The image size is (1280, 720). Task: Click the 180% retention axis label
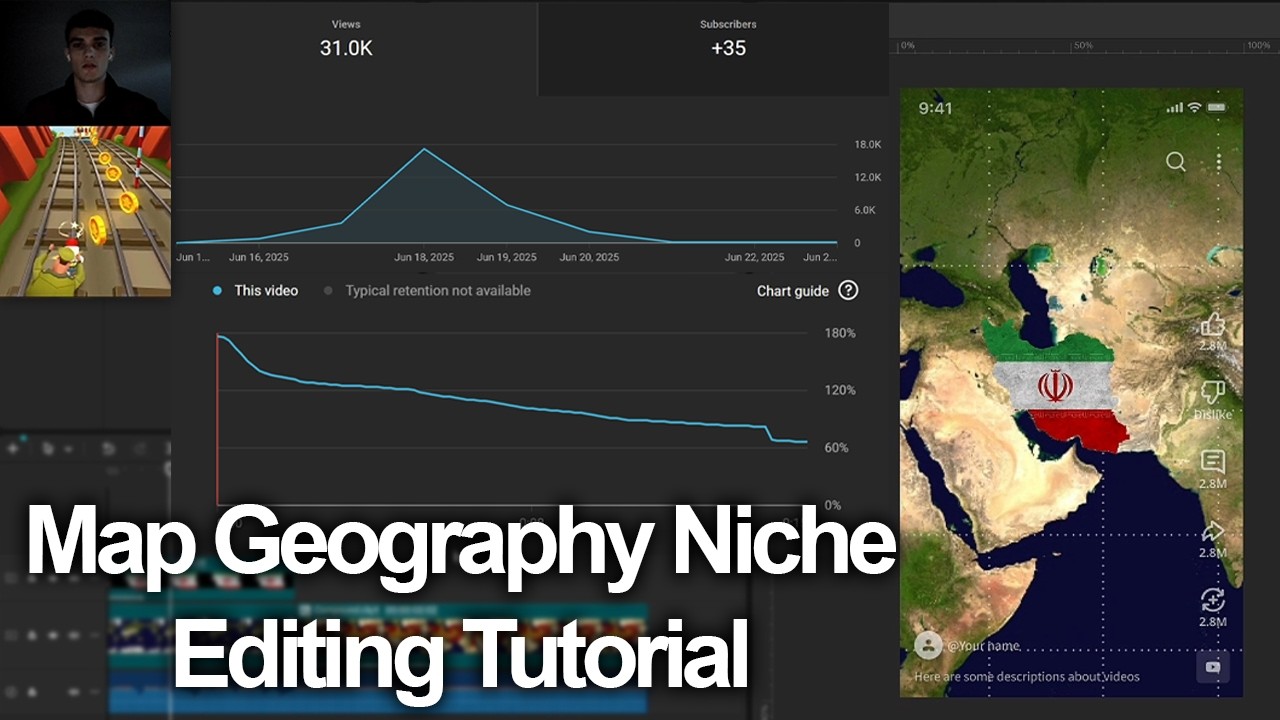pos(840,333)
